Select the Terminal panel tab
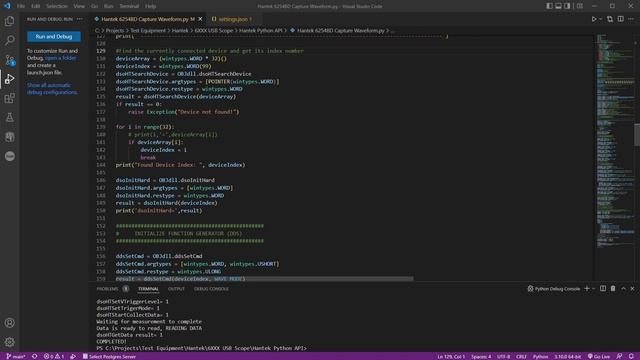The height and width of the screenshot is (360, 640). [148, 289]
